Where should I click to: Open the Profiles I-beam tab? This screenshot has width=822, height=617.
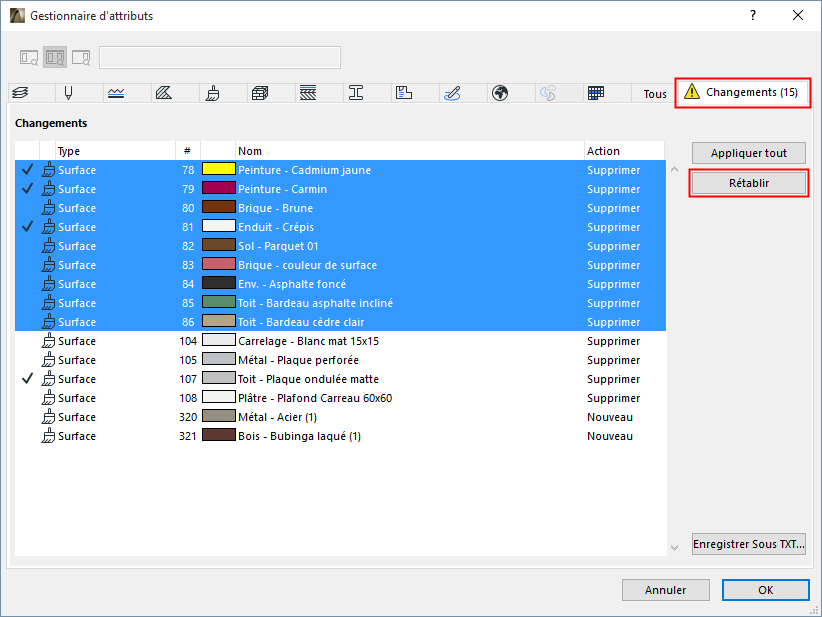356,93
